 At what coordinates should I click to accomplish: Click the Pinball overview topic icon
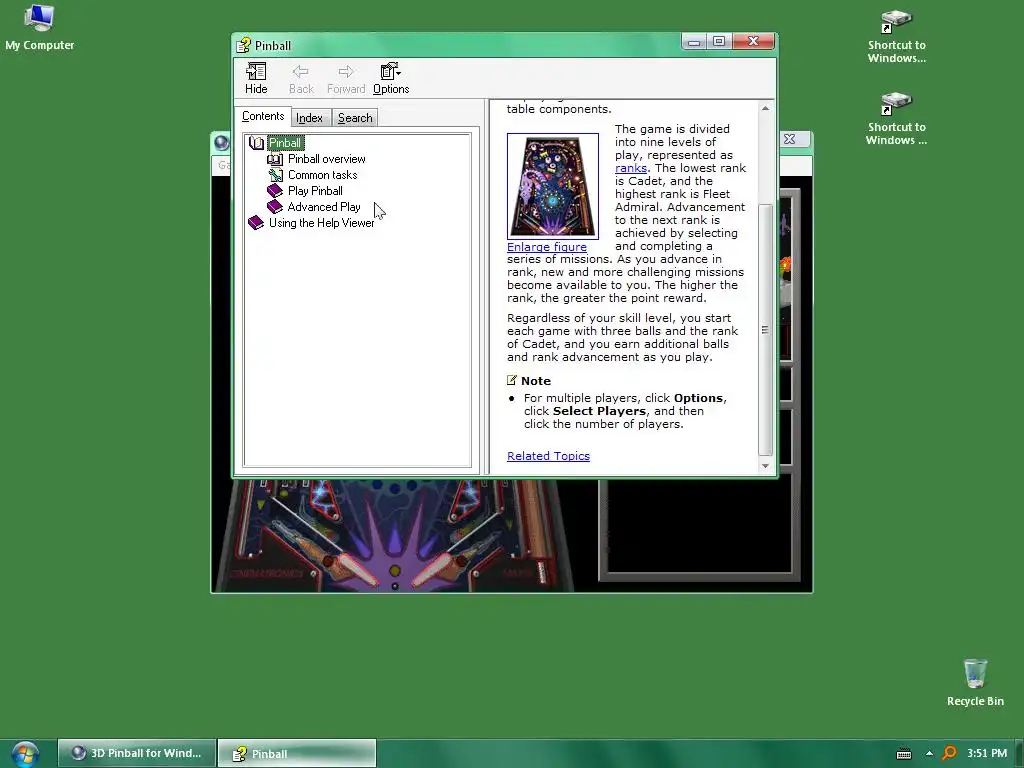tap(275, 159)
